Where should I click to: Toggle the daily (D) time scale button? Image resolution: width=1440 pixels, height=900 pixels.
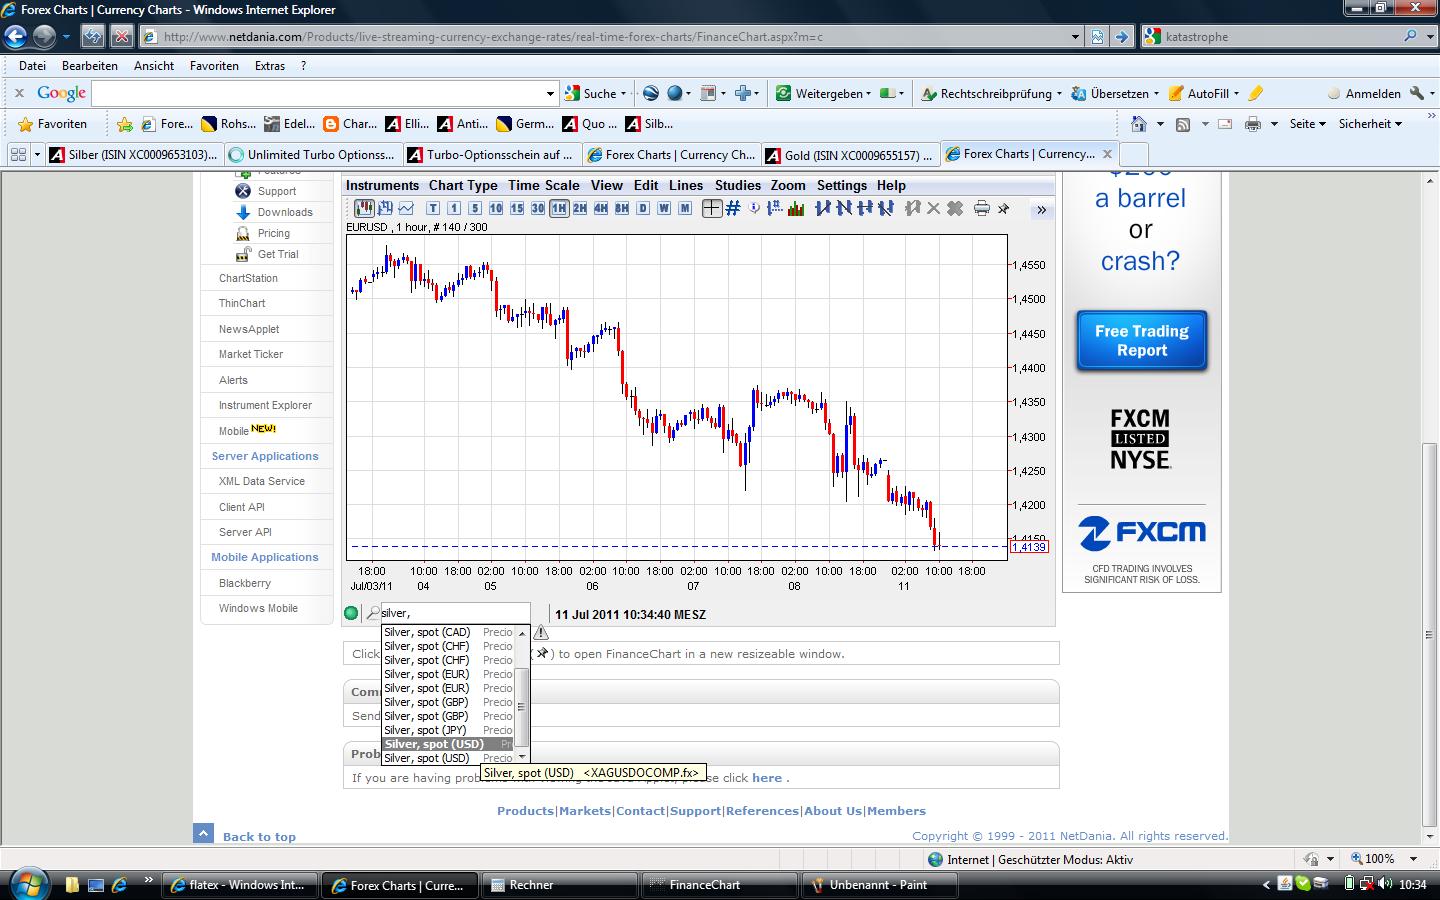[642, 208]
